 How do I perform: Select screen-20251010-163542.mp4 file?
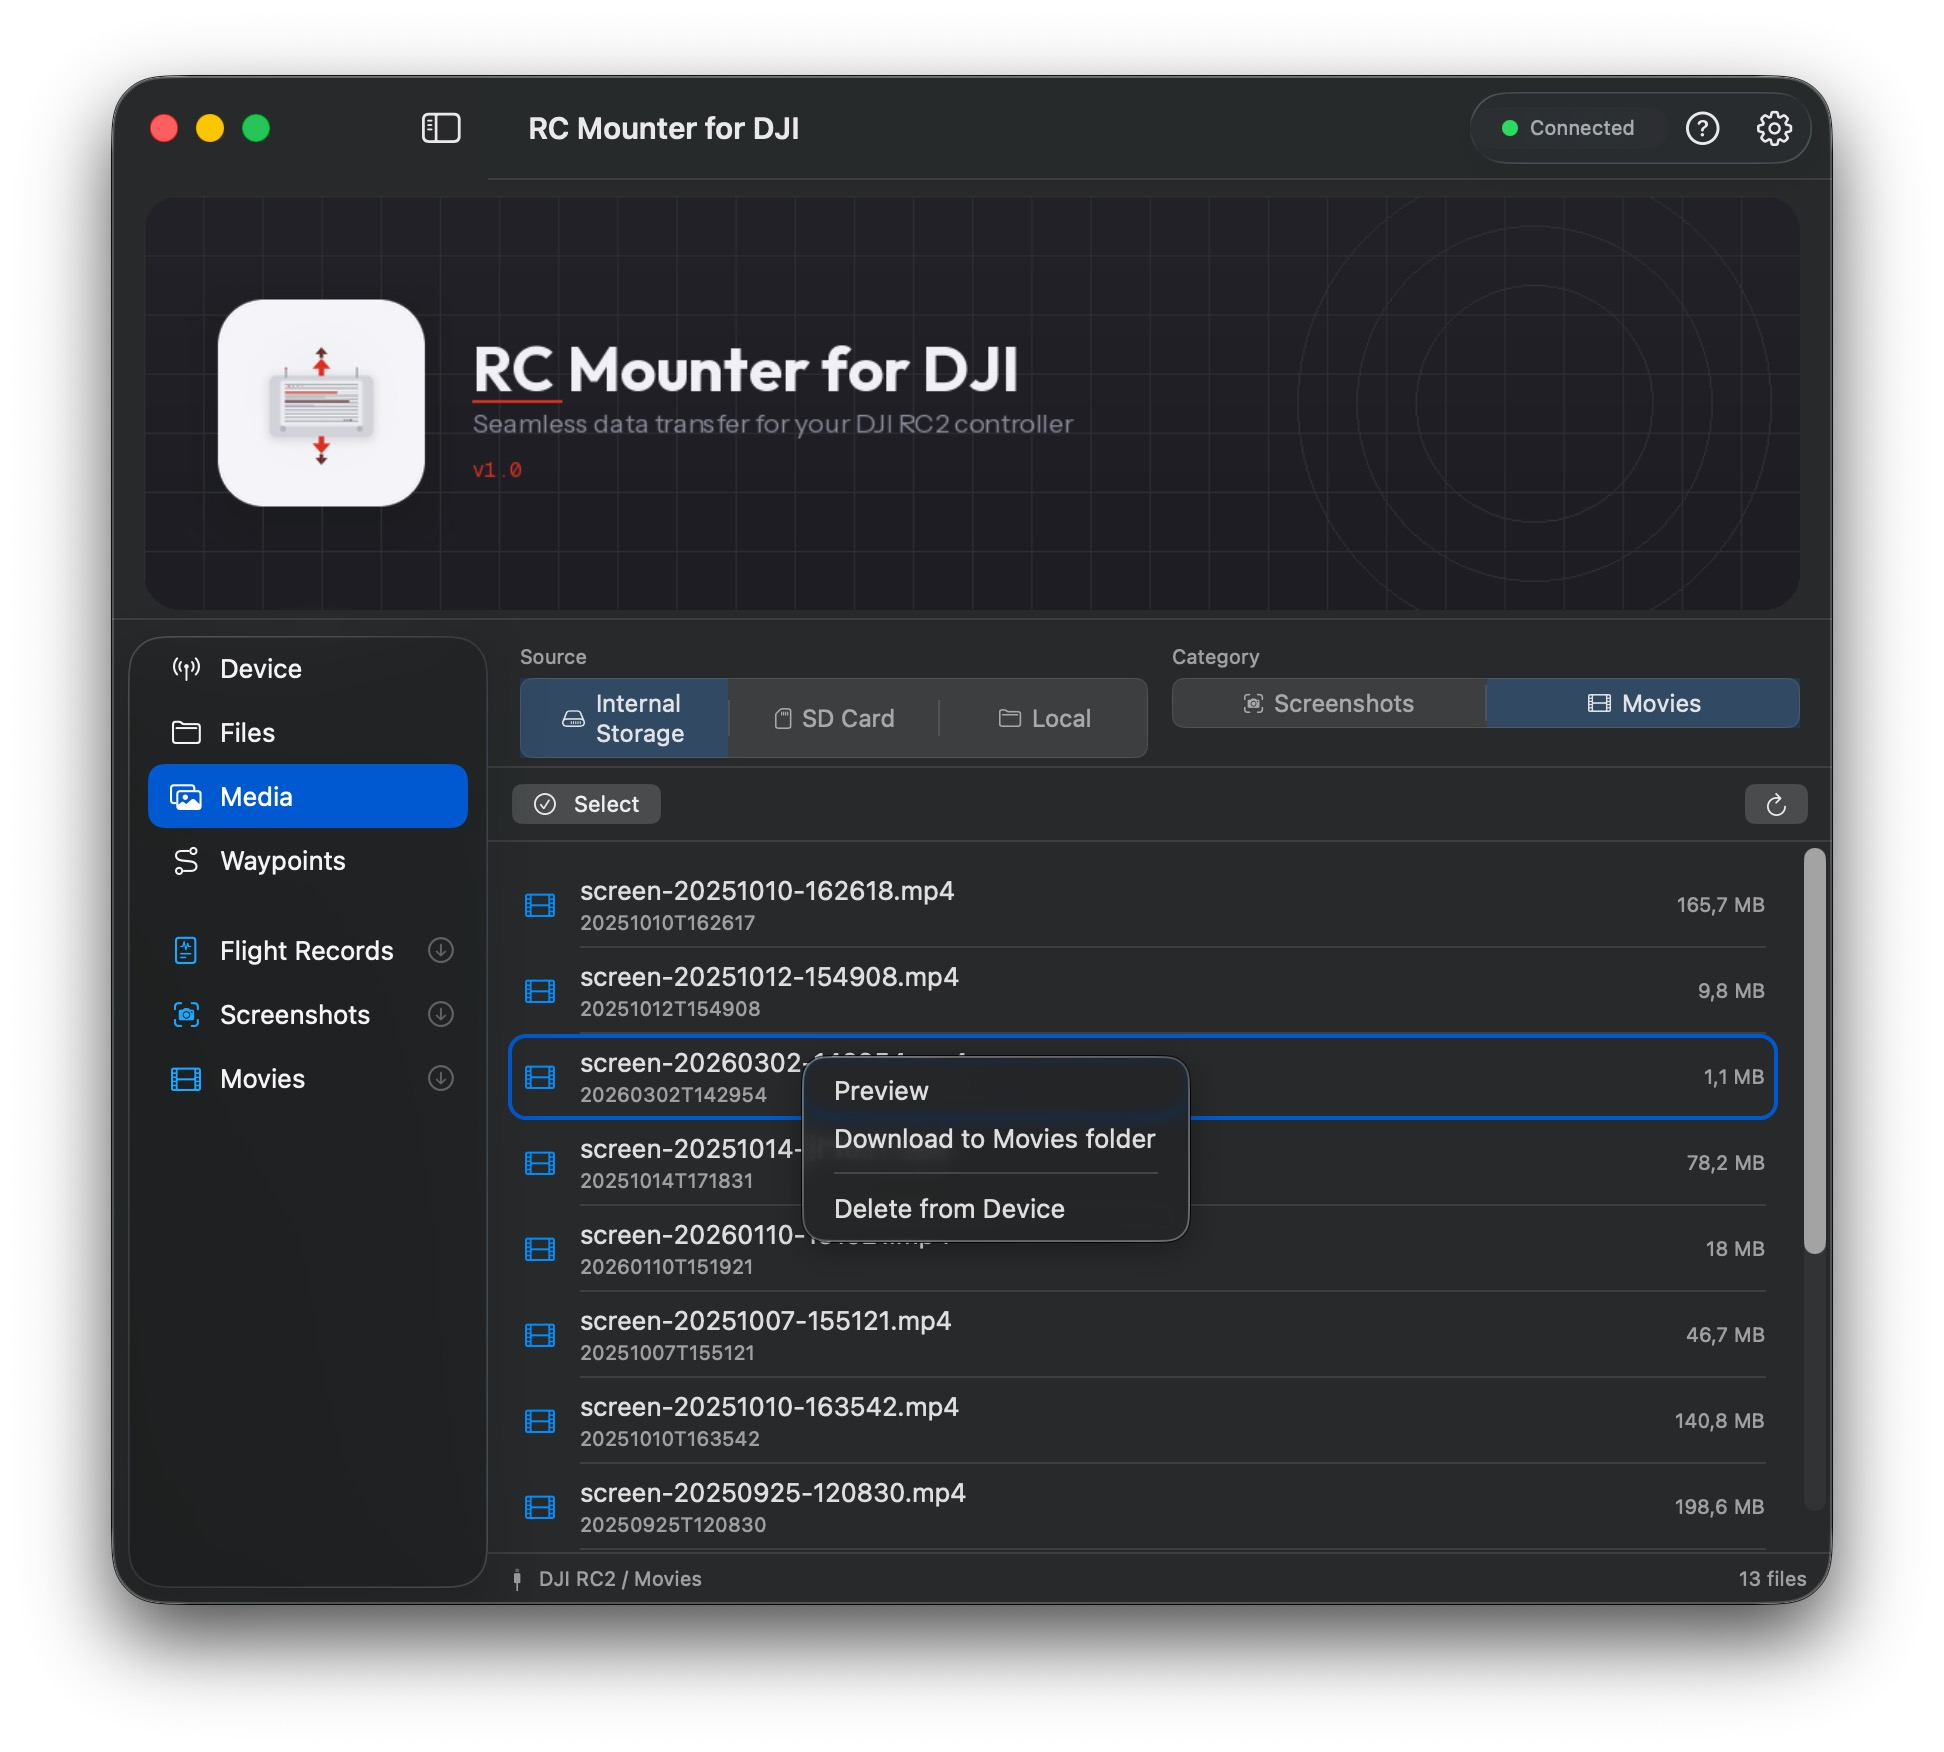[x=1143, y=1421]
